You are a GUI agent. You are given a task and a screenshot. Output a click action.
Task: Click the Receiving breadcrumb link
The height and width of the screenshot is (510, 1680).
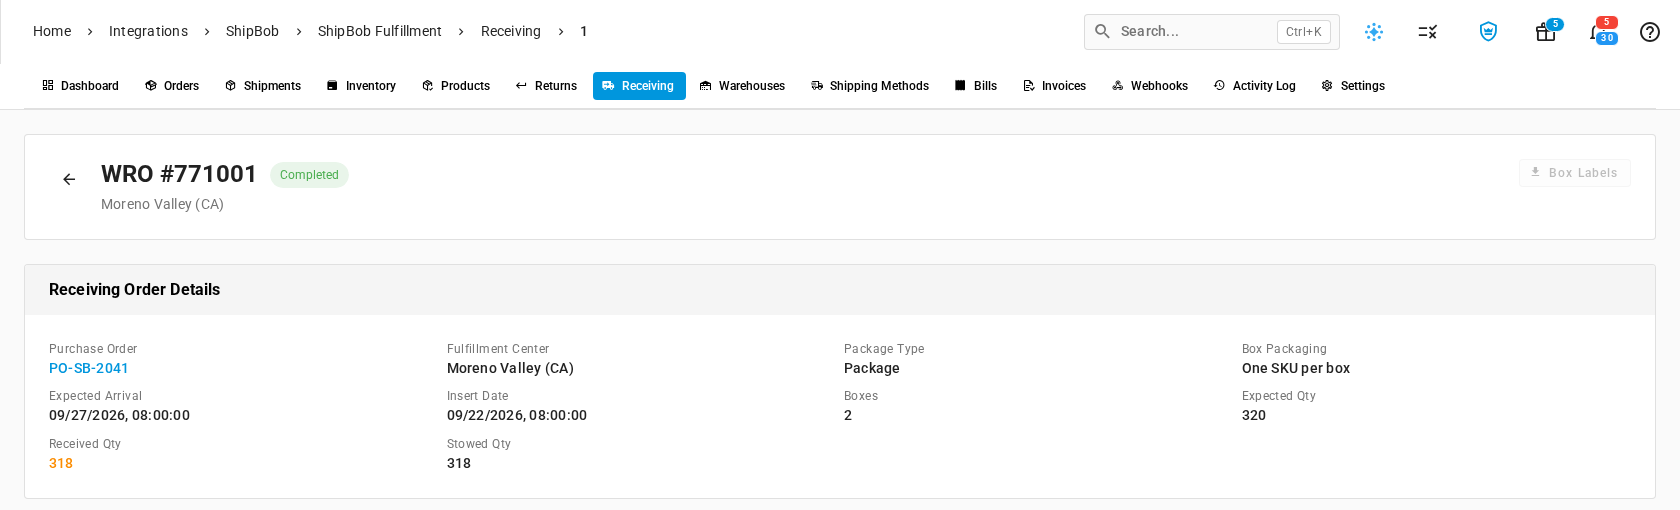pos(511,32)
